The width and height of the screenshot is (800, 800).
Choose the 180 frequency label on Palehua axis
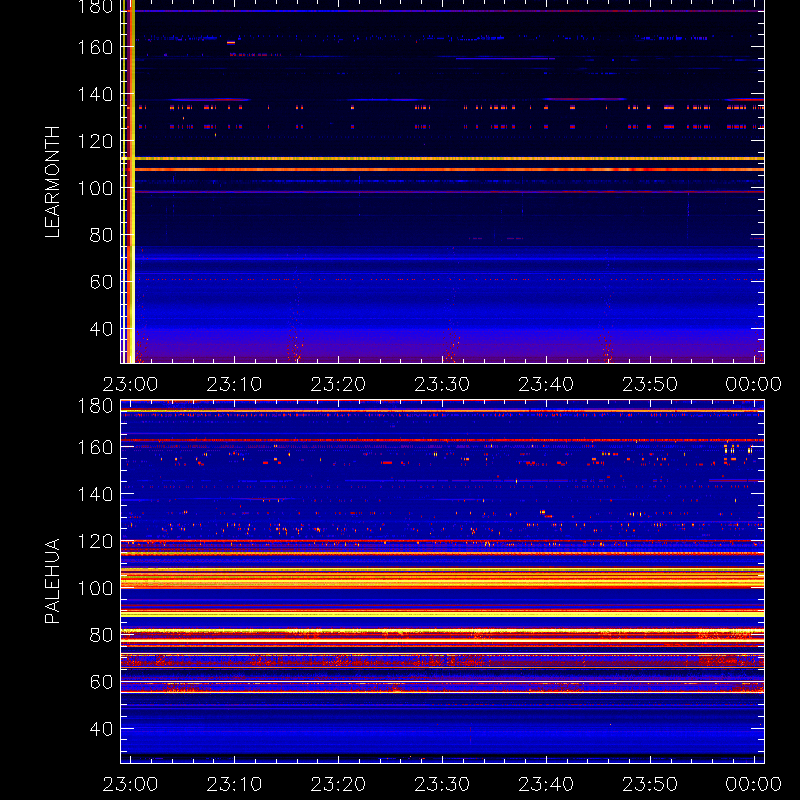[95, 406]
